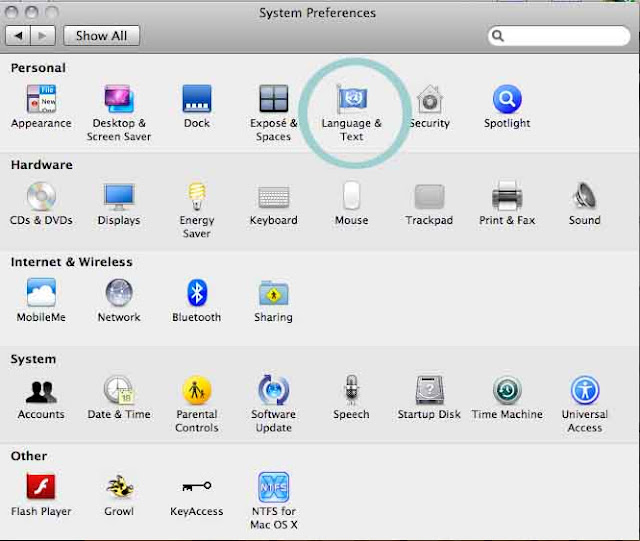
Task: Minimize the System Preferences window
Action: click(x=31, y=12)
